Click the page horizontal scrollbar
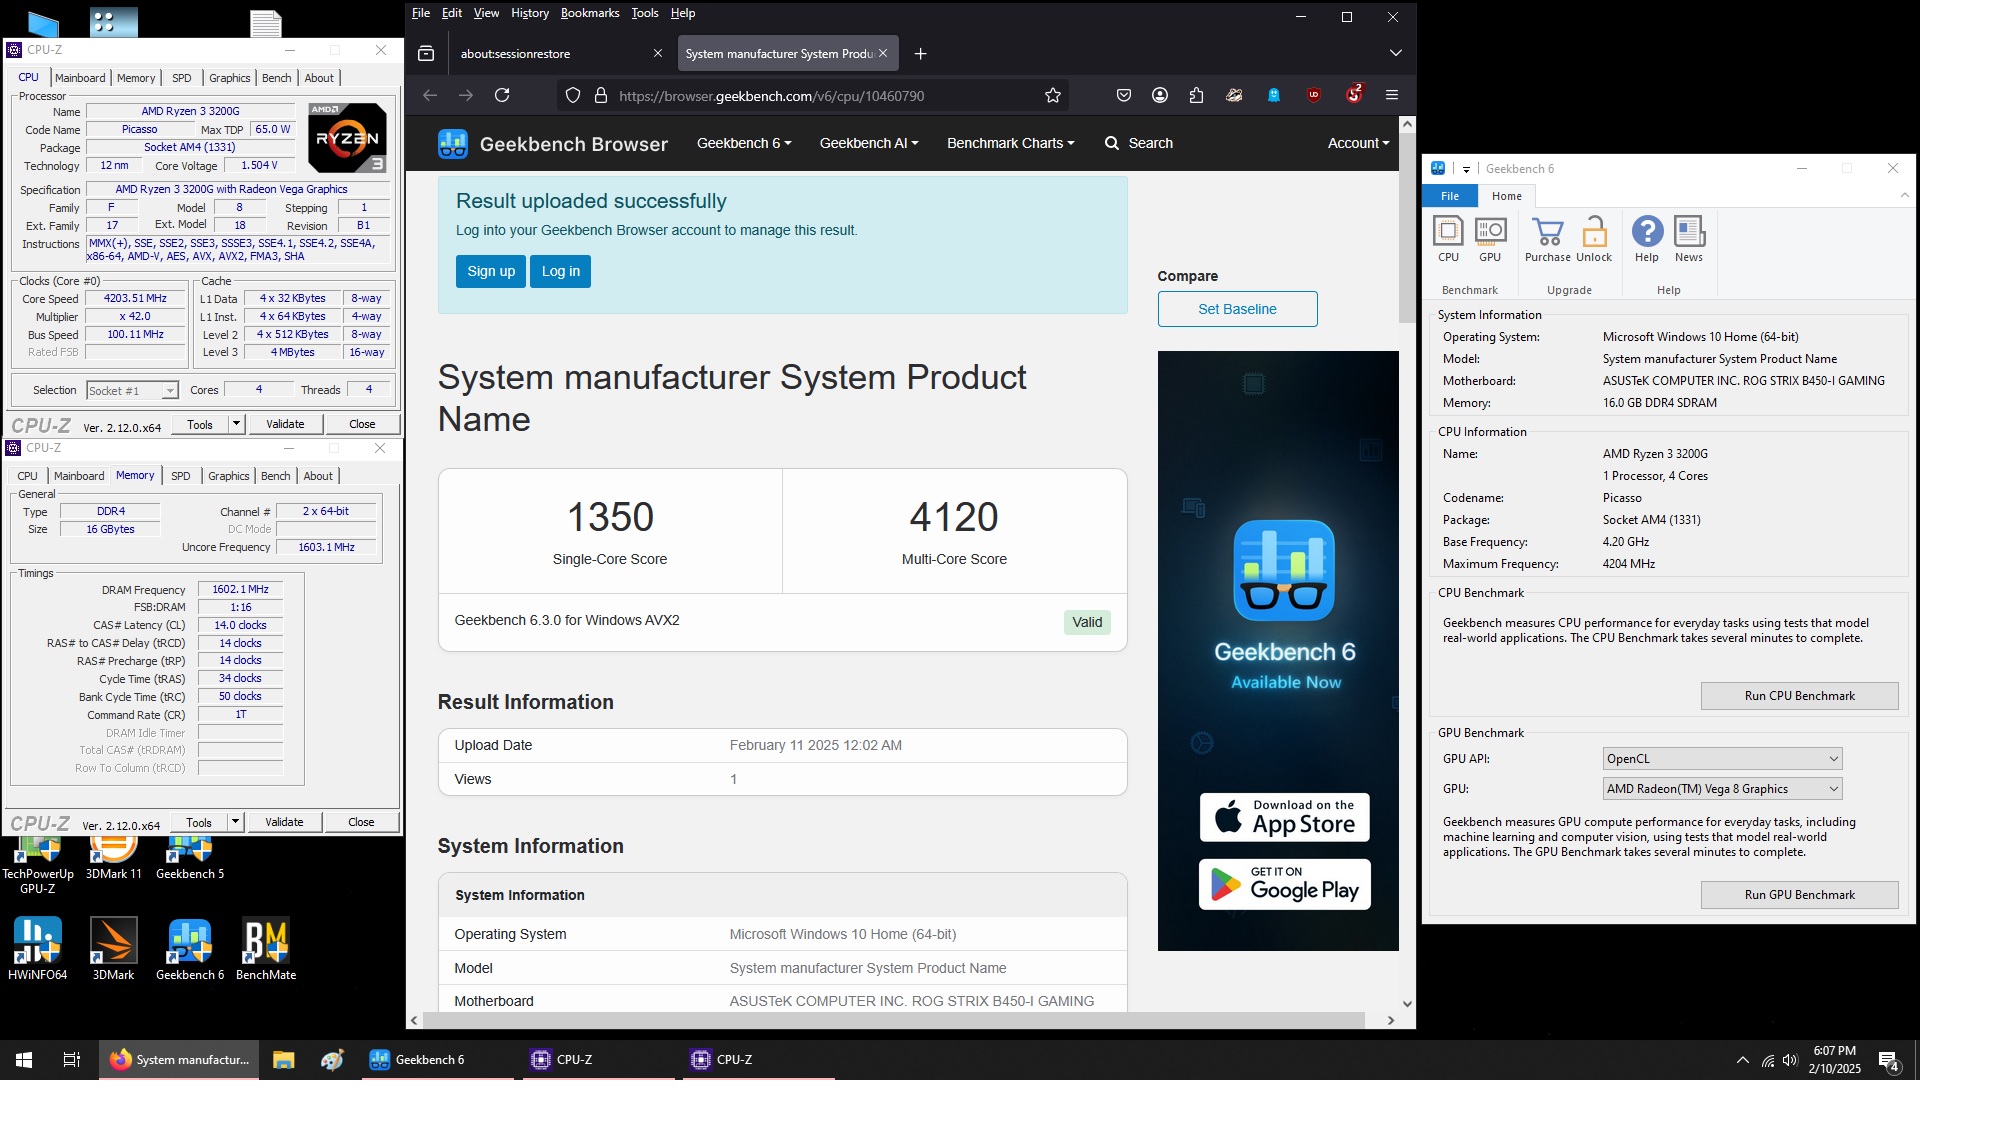 pyautogui.click(x=894, y=1020)
